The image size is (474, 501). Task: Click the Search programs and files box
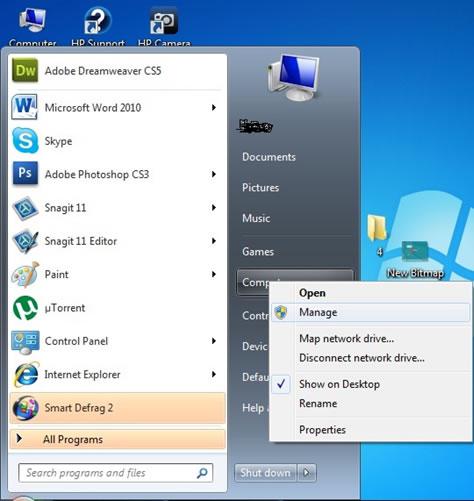coord(116,473)
